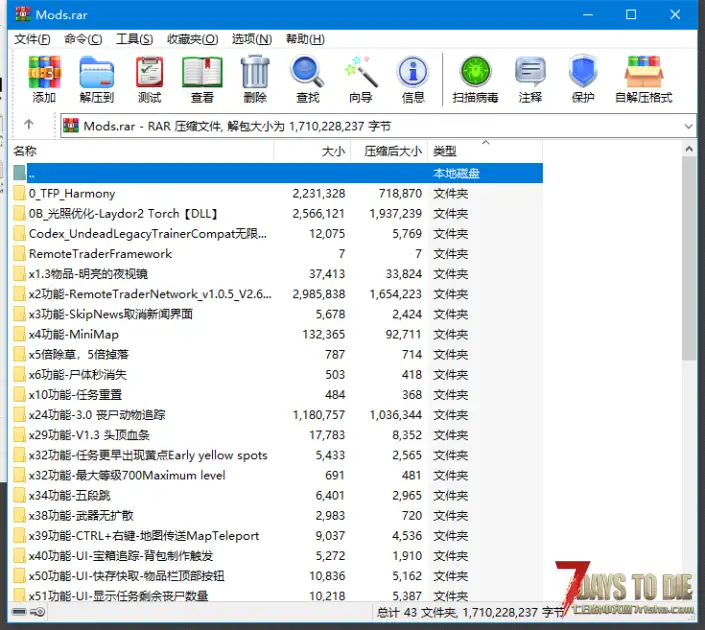Open the 文件(F) menu

pos(32,39)
